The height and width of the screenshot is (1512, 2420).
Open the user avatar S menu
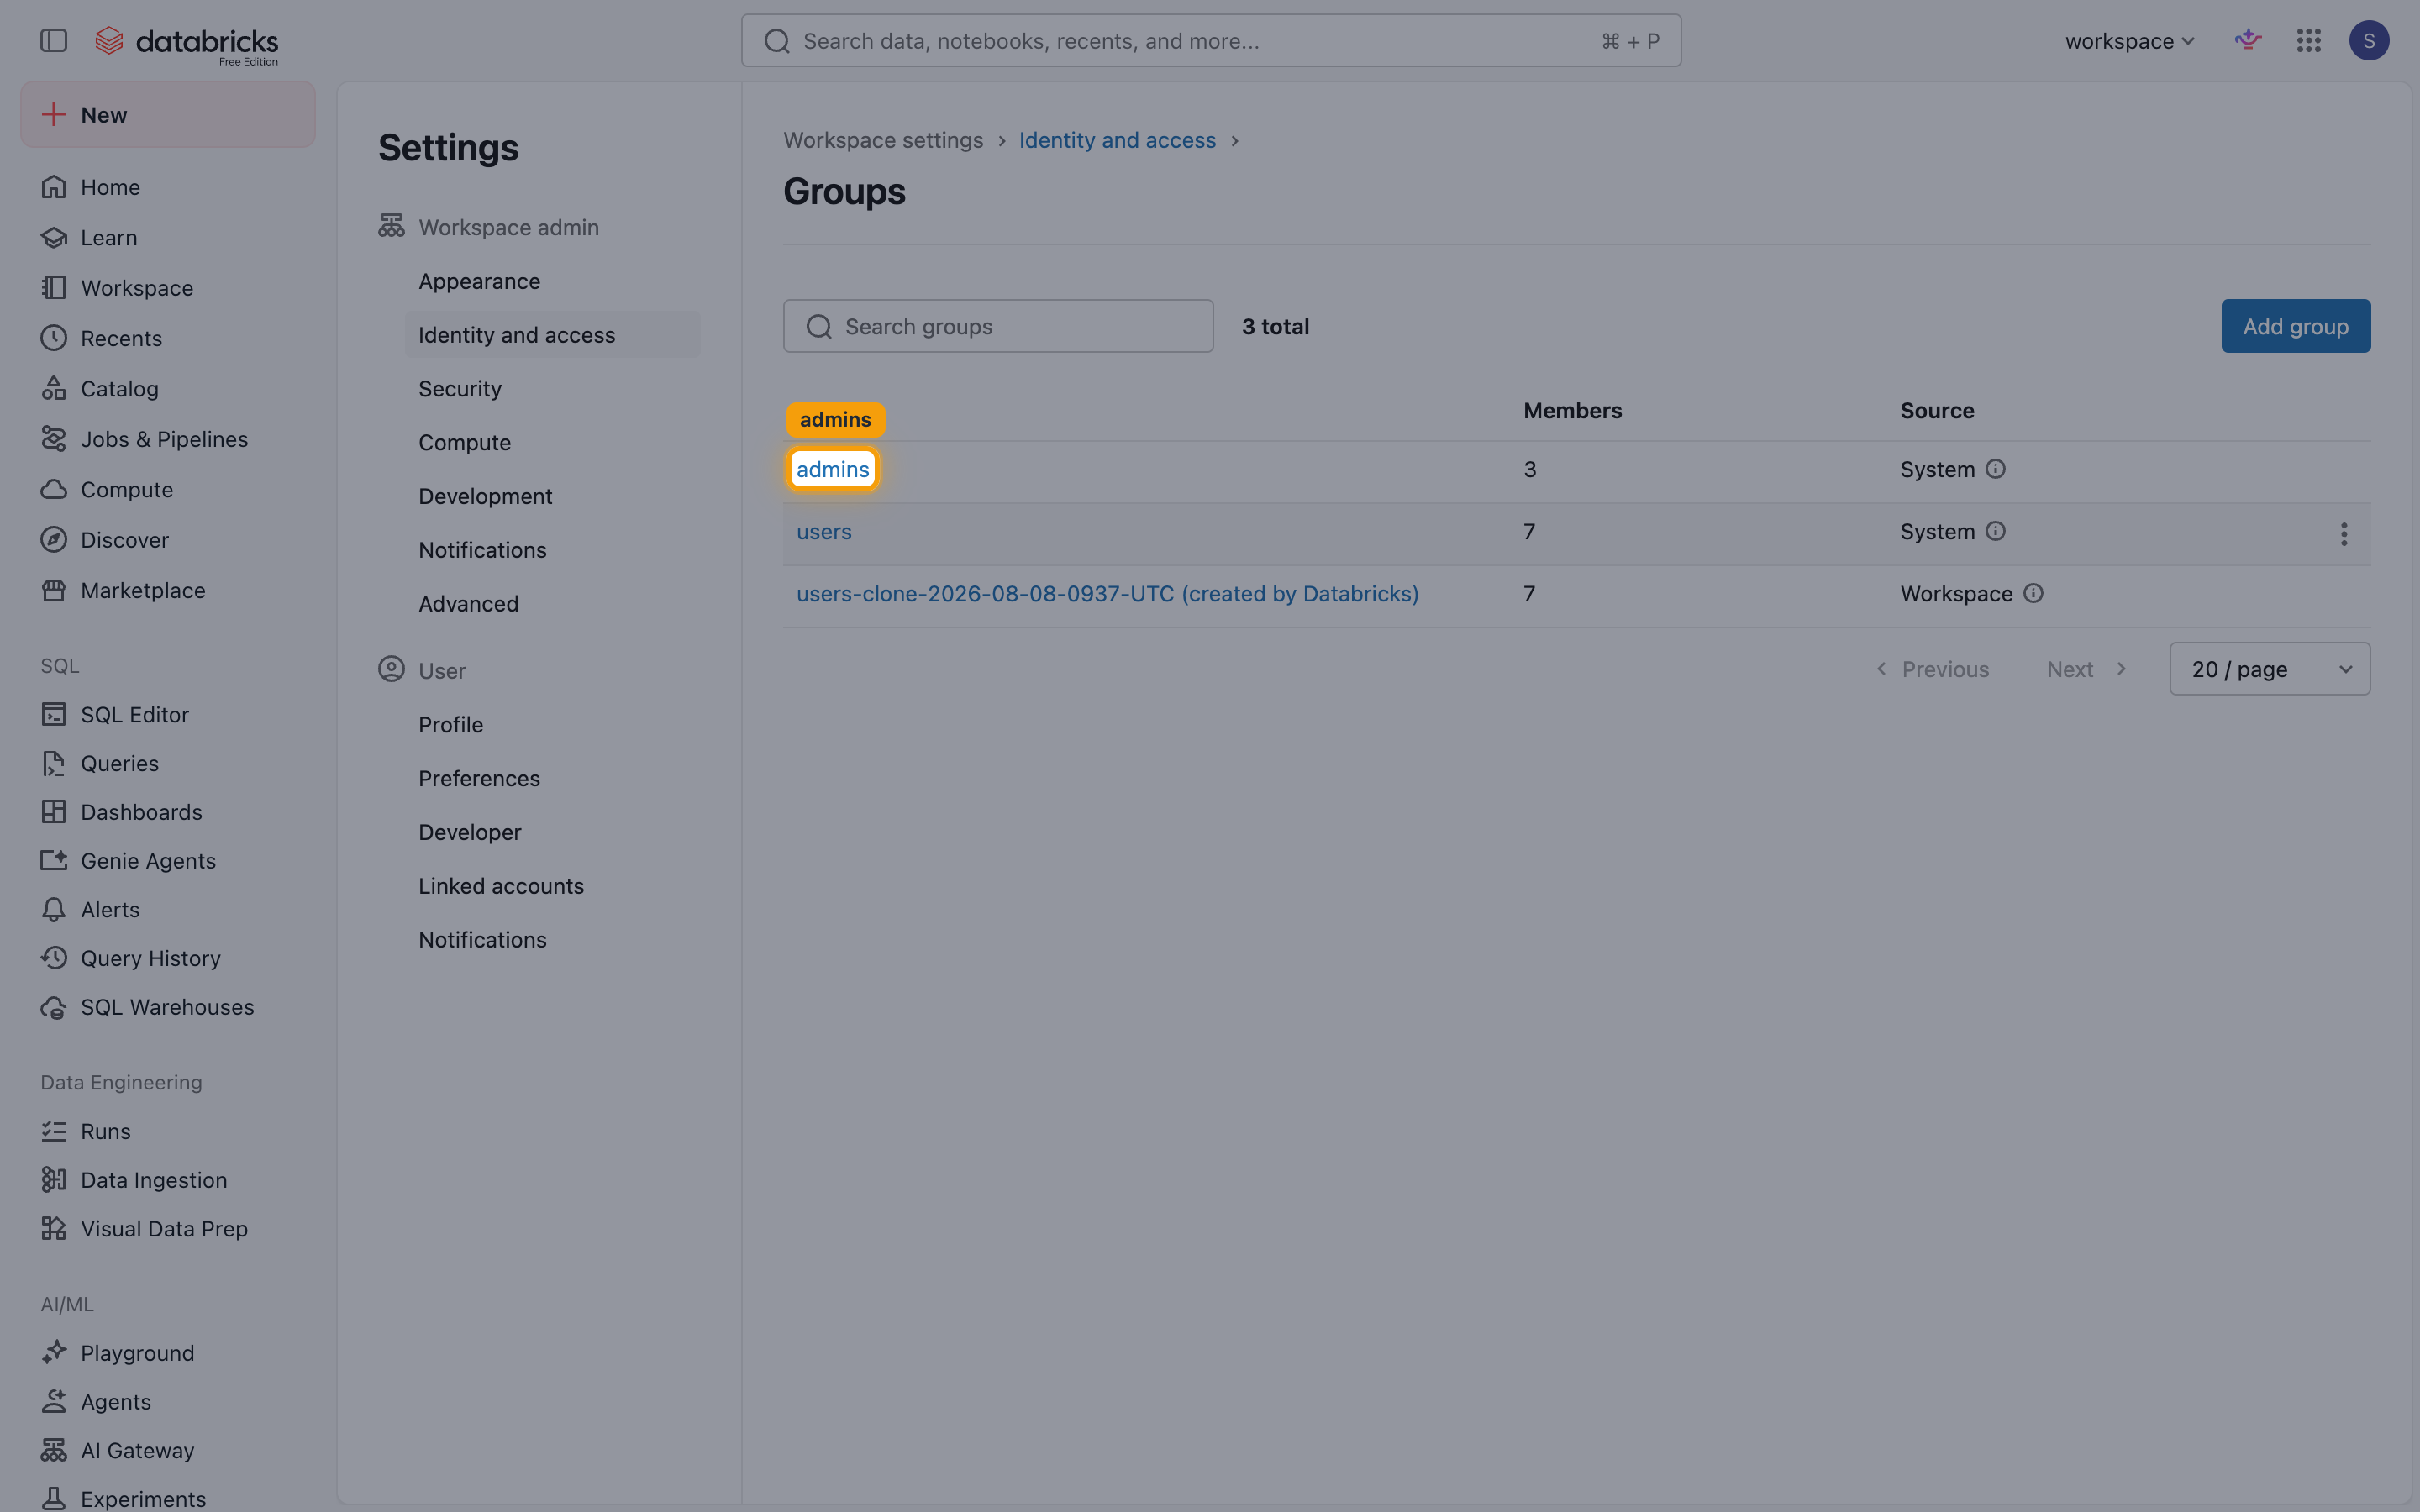click(x=2368, y=40)
